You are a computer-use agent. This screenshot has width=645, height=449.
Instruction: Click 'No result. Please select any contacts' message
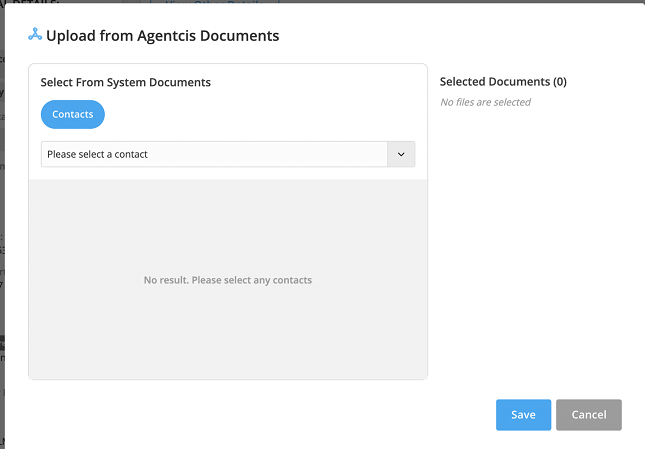click(x=228, y=280)
